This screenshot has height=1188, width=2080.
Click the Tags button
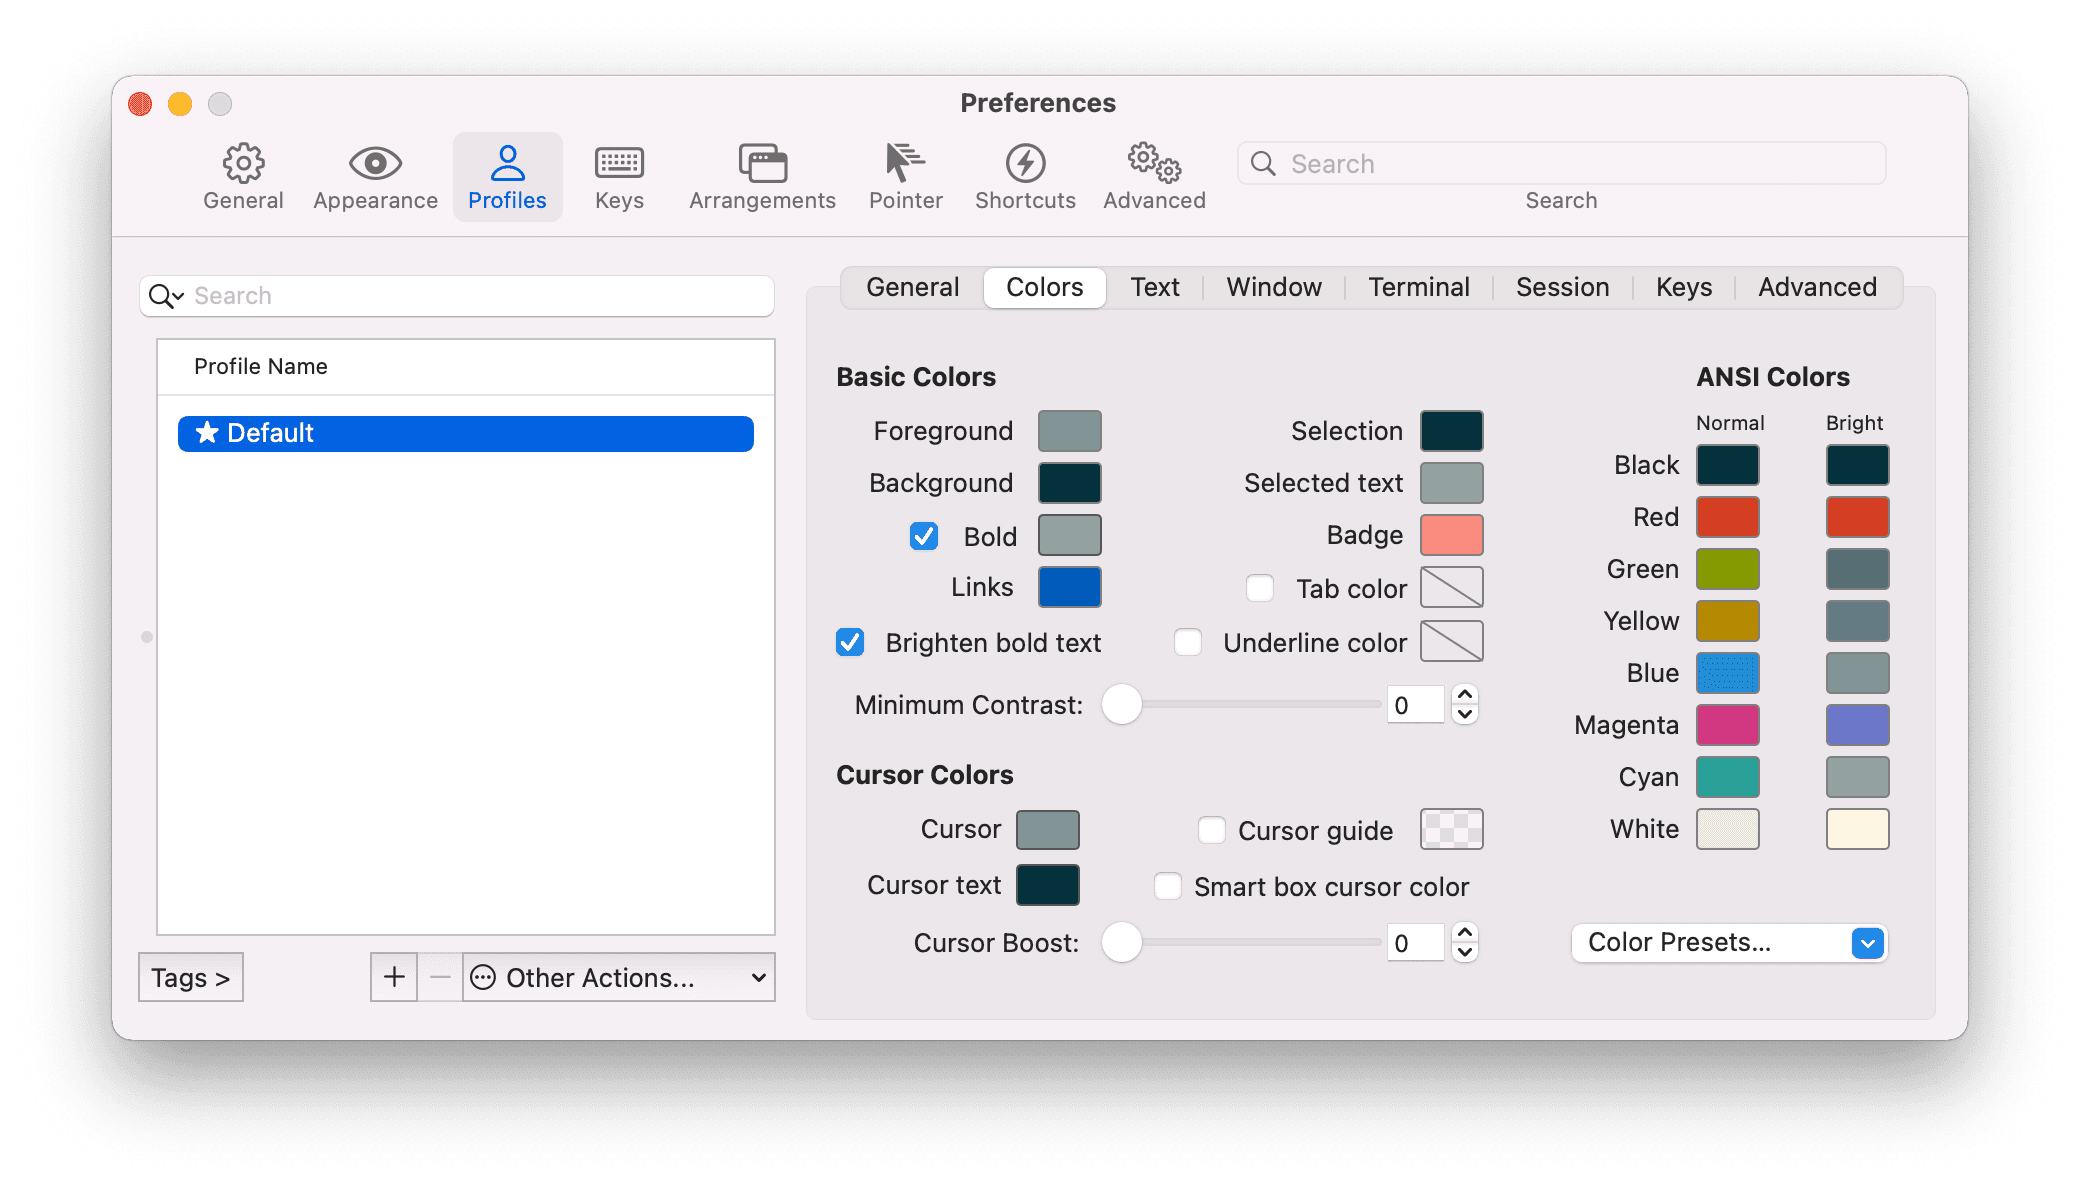point(190,977)
